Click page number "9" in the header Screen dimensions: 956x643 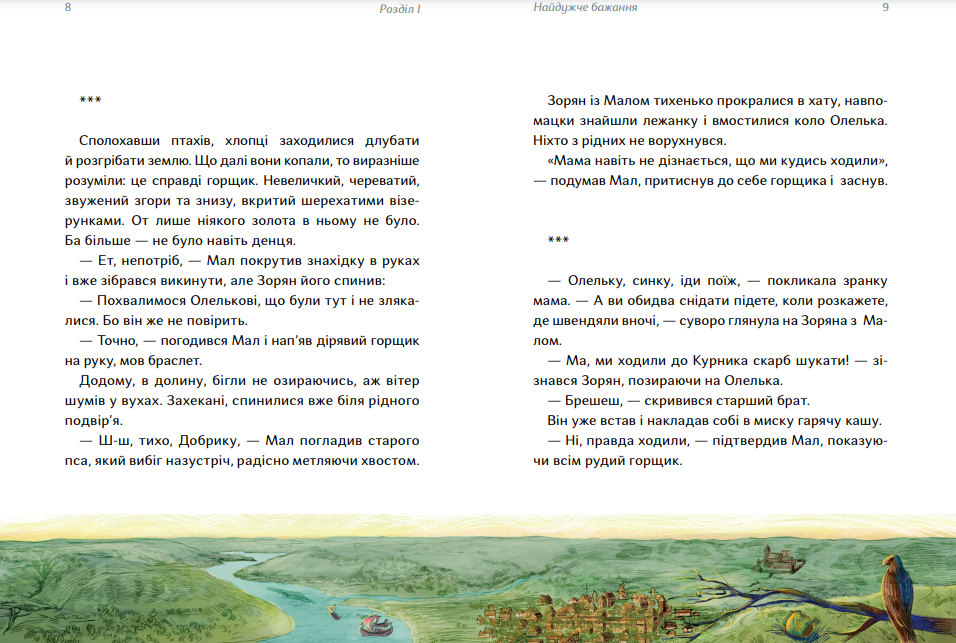click(x=885, y=7)
